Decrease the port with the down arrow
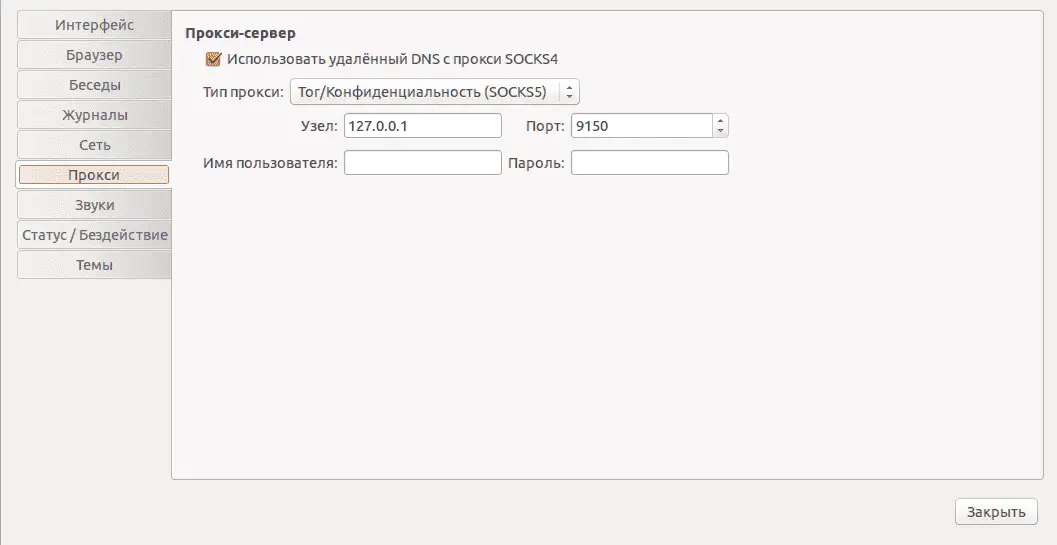The image size is (1057, 545). pos(720,131)
